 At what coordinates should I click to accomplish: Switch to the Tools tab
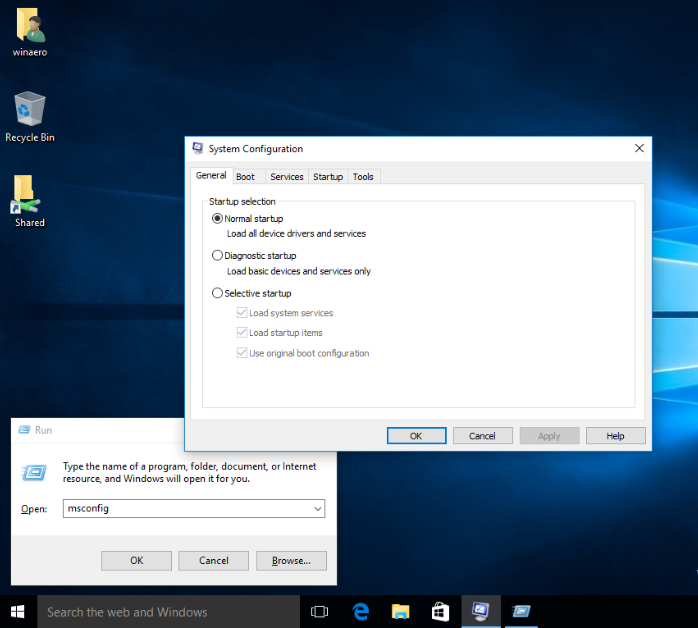point(363,177)
